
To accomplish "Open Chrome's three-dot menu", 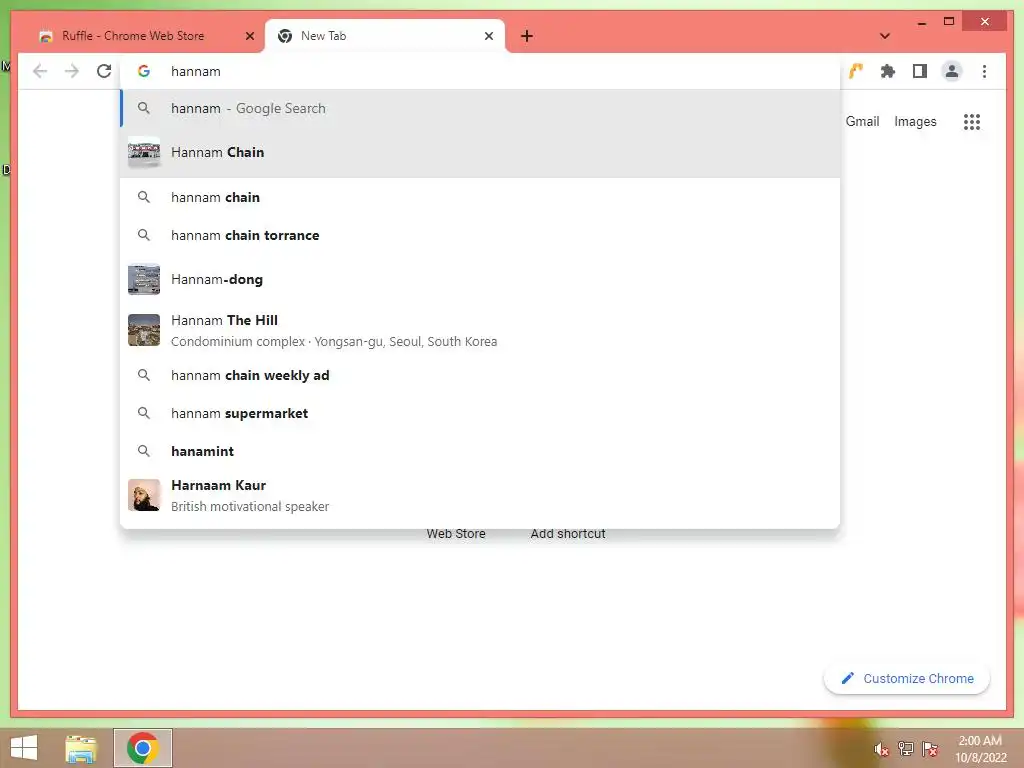I will 984,71.
